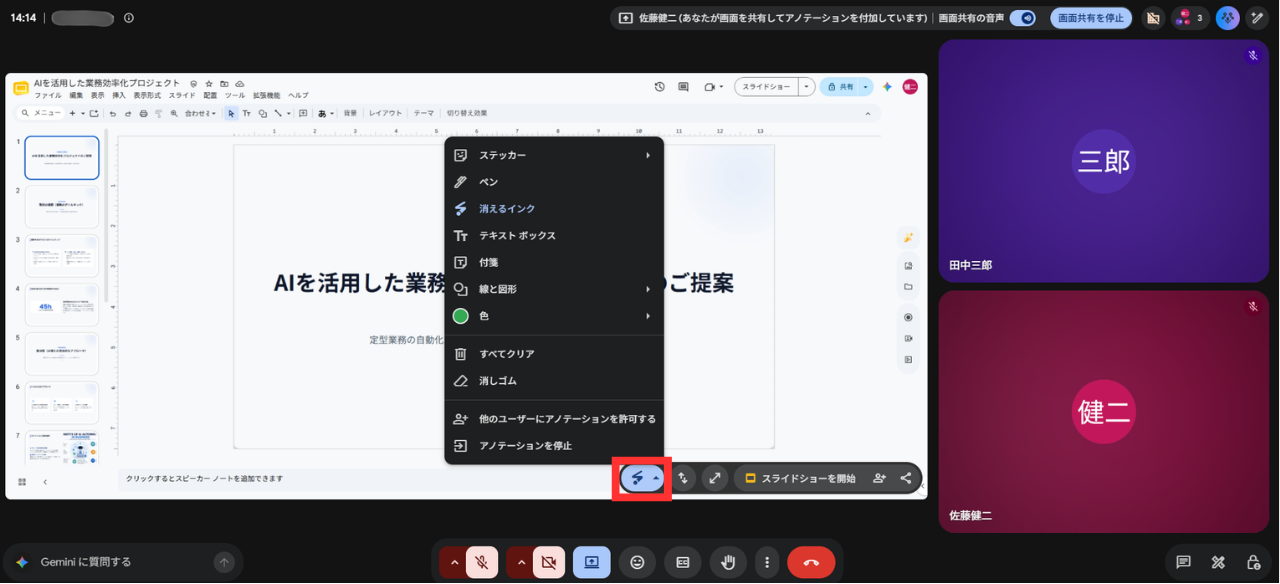Expand the 線と図形 submenu
This screenshot has width=1280, height=584.
click(x=554, y=289)
